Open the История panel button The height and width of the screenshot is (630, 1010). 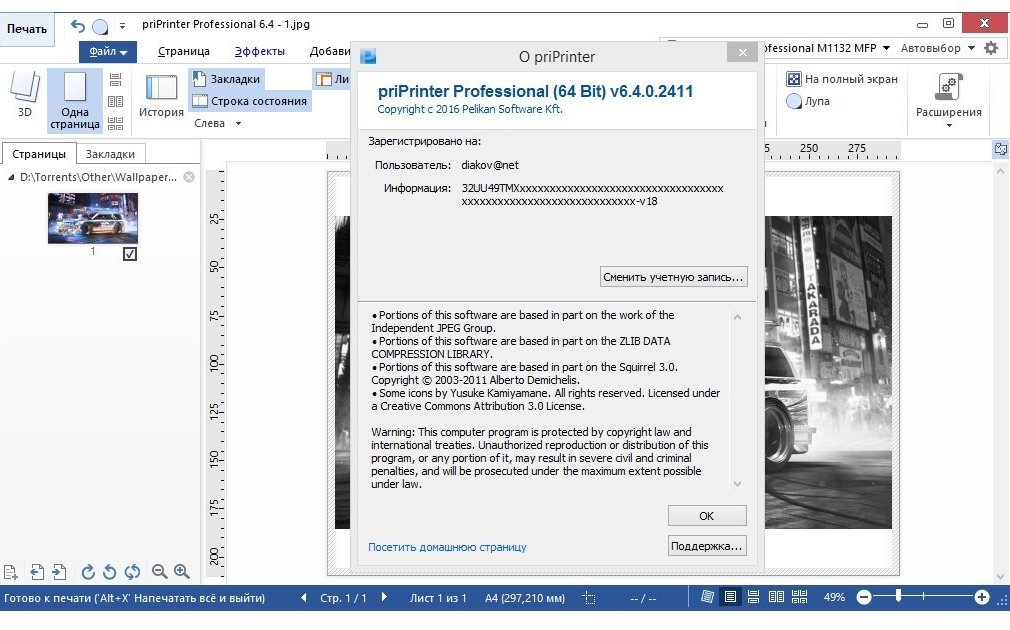161,95
